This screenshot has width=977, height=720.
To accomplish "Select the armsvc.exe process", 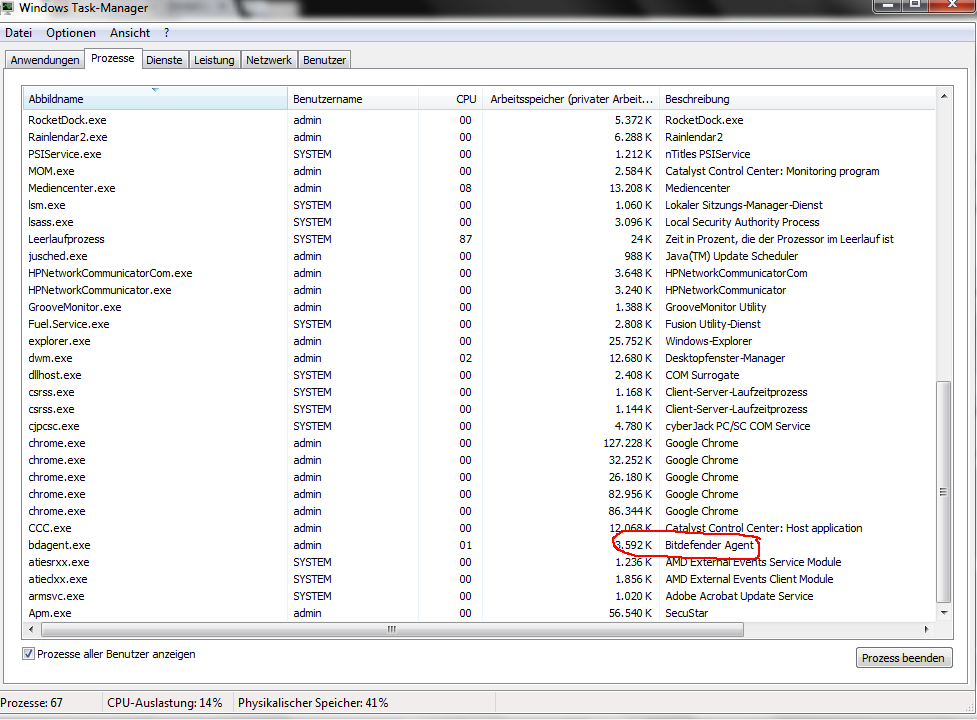I will (x=479, y=597).
